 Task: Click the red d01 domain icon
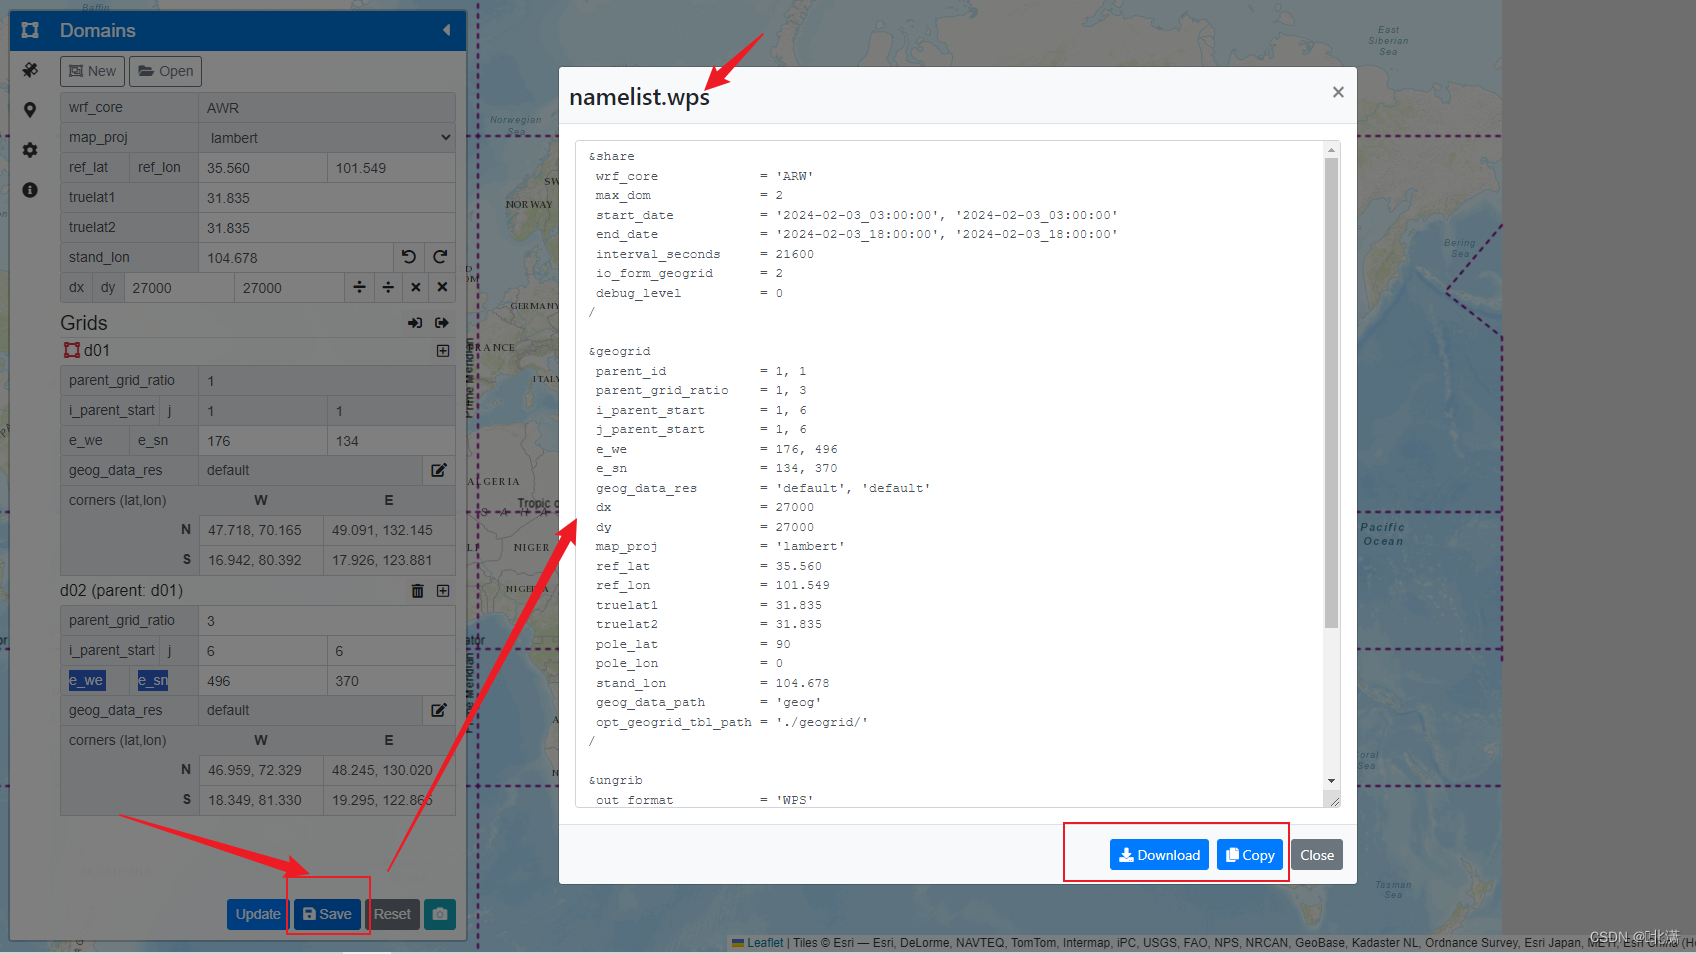[x=72, y=350]
